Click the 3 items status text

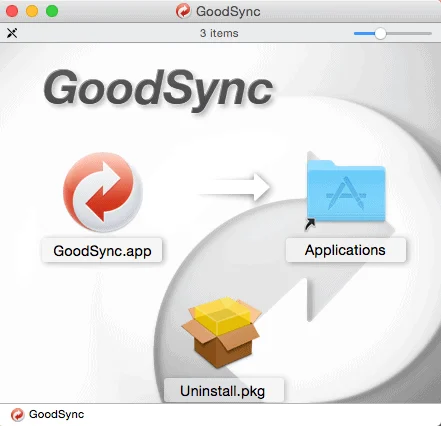[219, 33]
